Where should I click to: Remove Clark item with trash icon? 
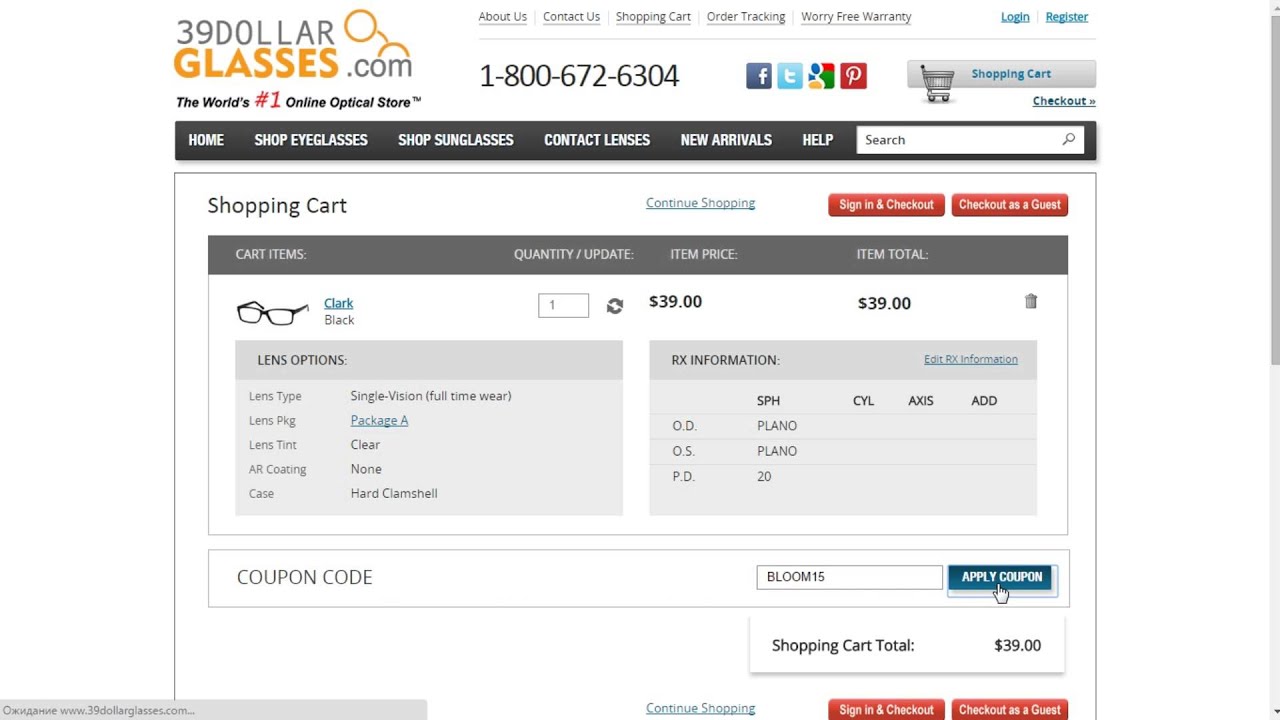[x=1031, y=301]
